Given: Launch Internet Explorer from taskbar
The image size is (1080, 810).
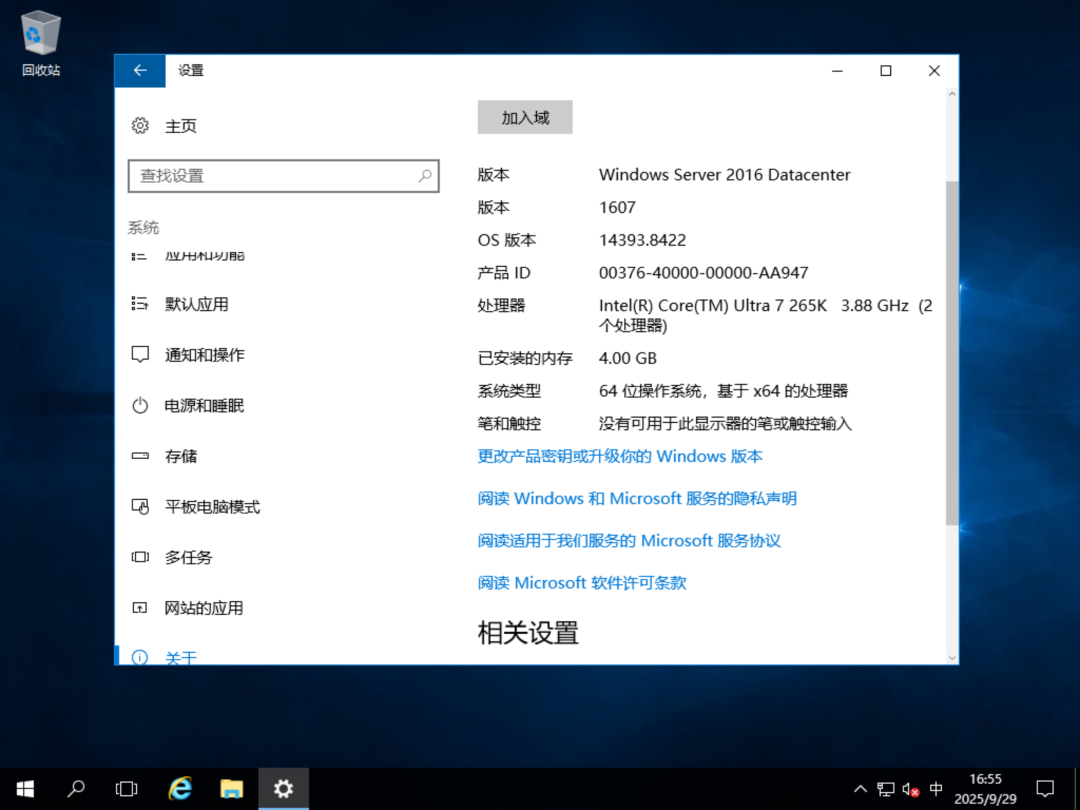Looking at the screenshot, I should tap(180, 789).
